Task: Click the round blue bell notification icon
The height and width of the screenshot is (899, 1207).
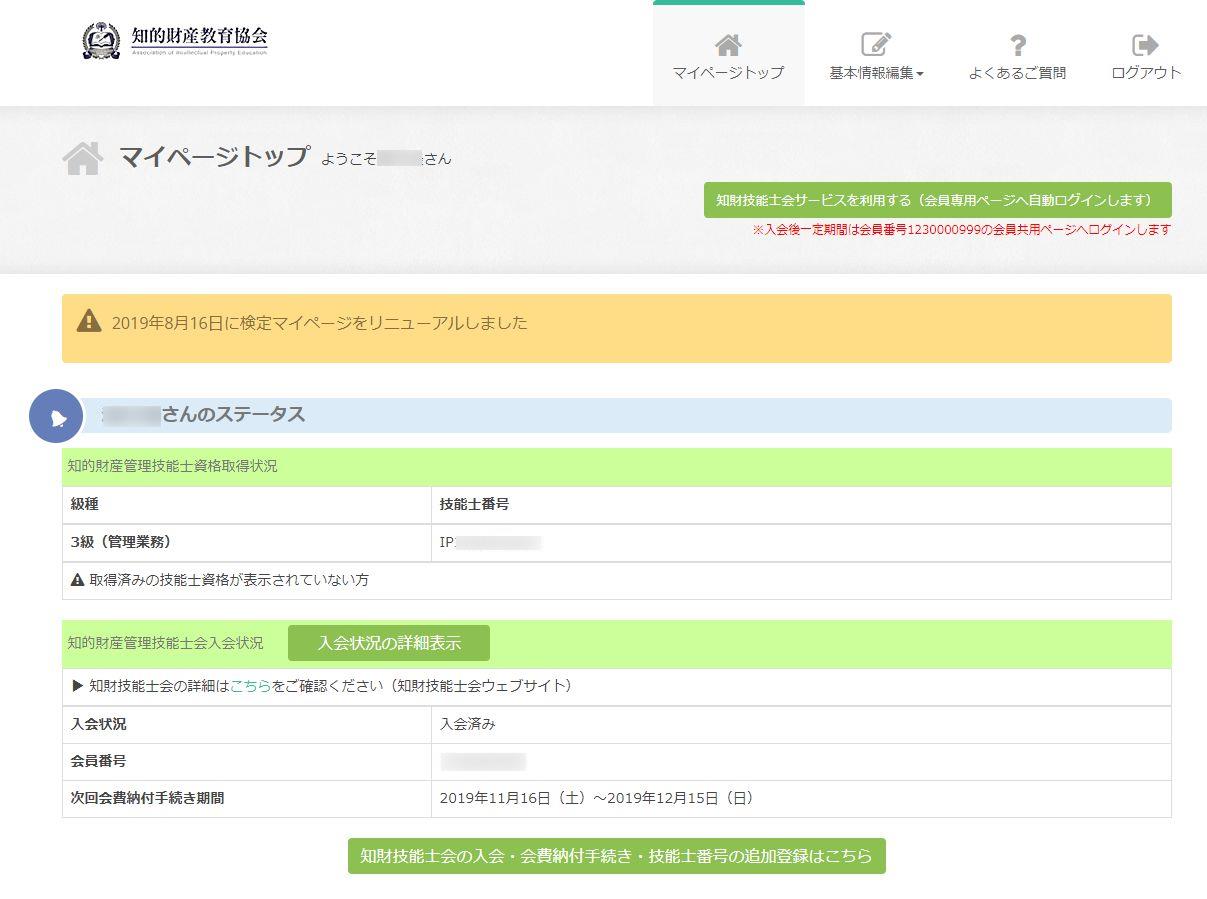Action: tap(57, 416)
